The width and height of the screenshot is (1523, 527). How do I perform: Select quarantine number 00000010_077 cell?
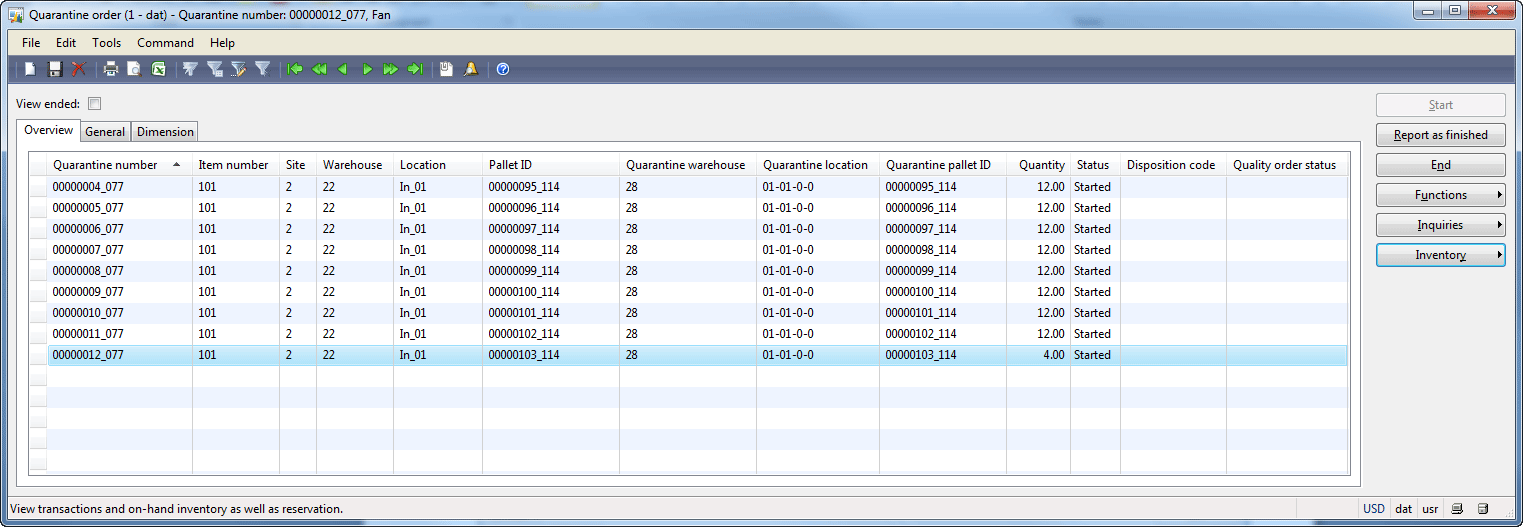[x=120, y=313]
